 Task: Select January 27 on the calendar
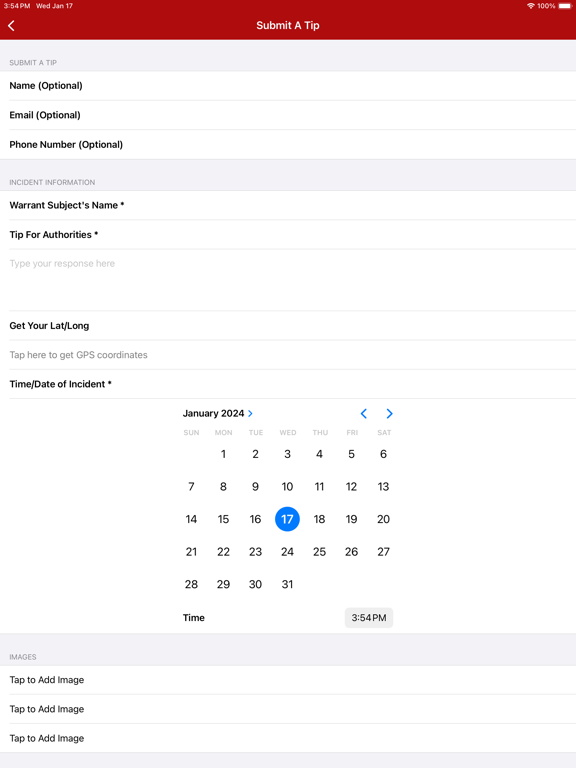(384, 552)
